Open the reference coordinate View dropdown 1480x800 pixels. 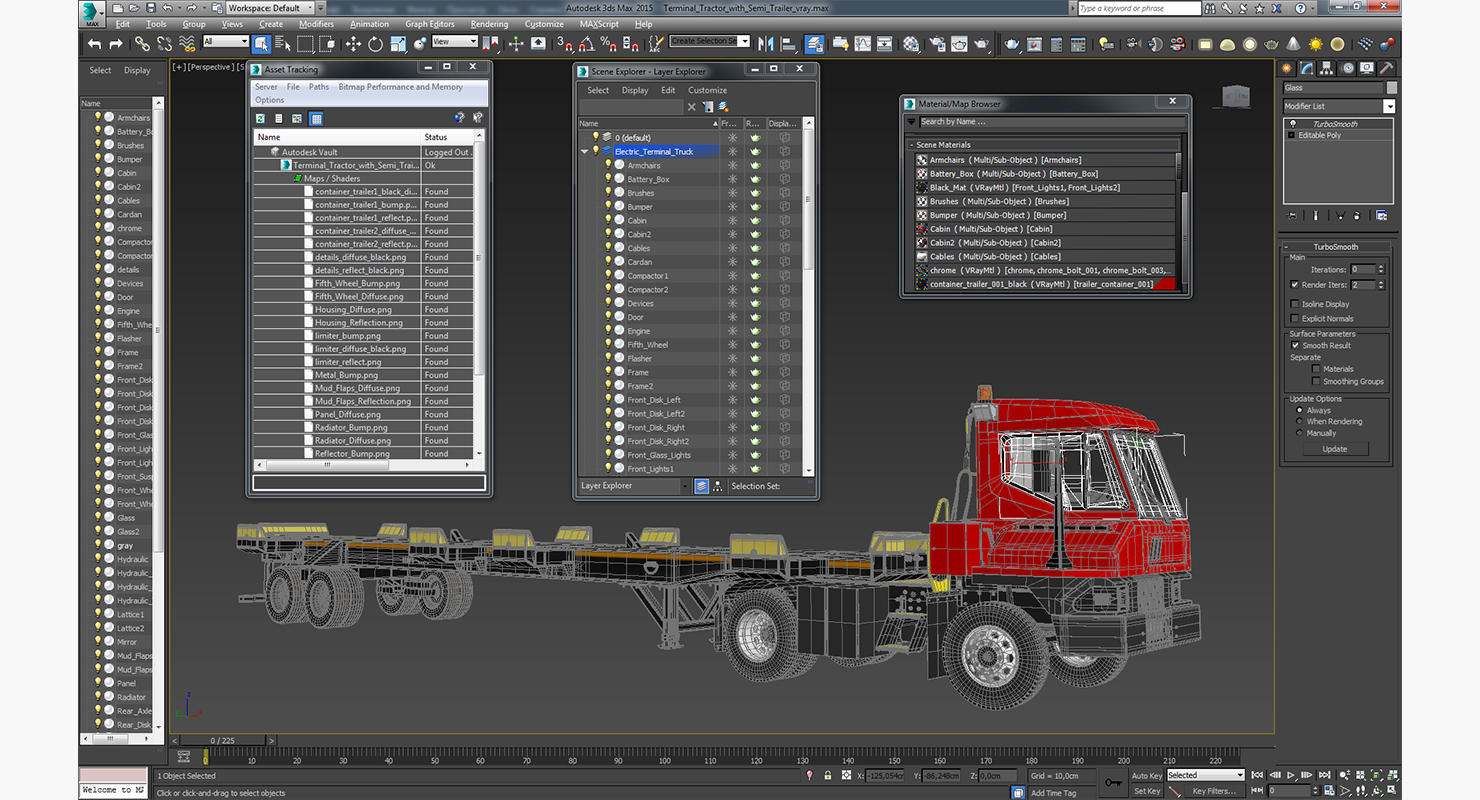click(x=455, y=41)
